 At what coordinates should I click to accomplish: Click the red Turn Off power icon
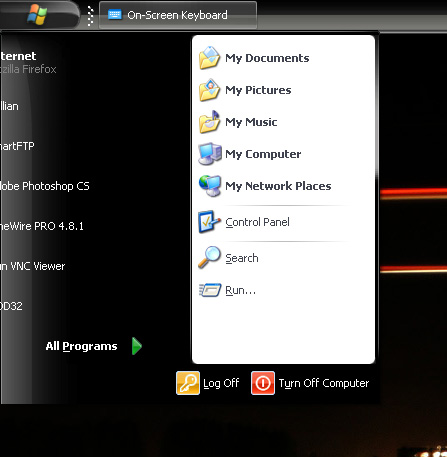point(263,383)
